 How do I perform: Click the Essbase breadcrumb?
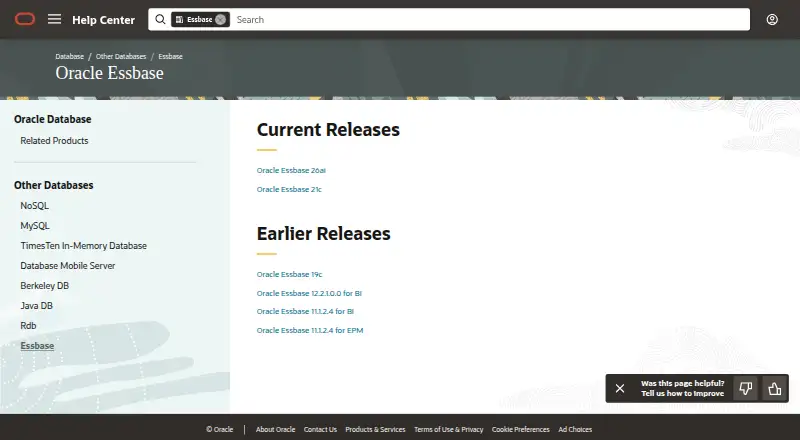170,56
